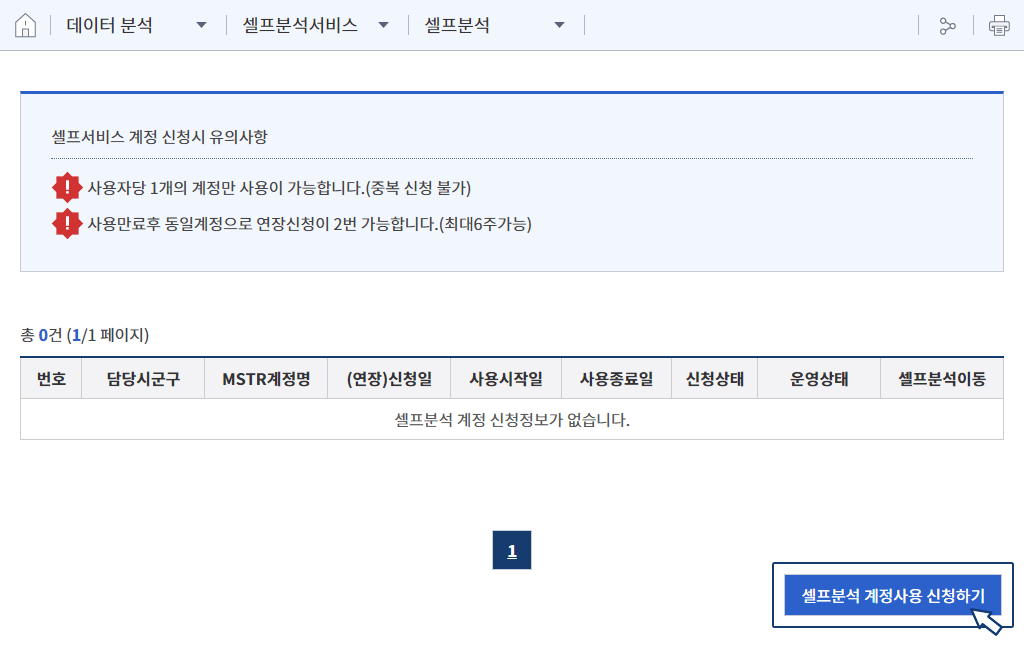The height and width of the screenshot is (647, 1024).
Task: Select the 데이터 분석 breadcrumb menu label
Action: click(x=110, y=26)
